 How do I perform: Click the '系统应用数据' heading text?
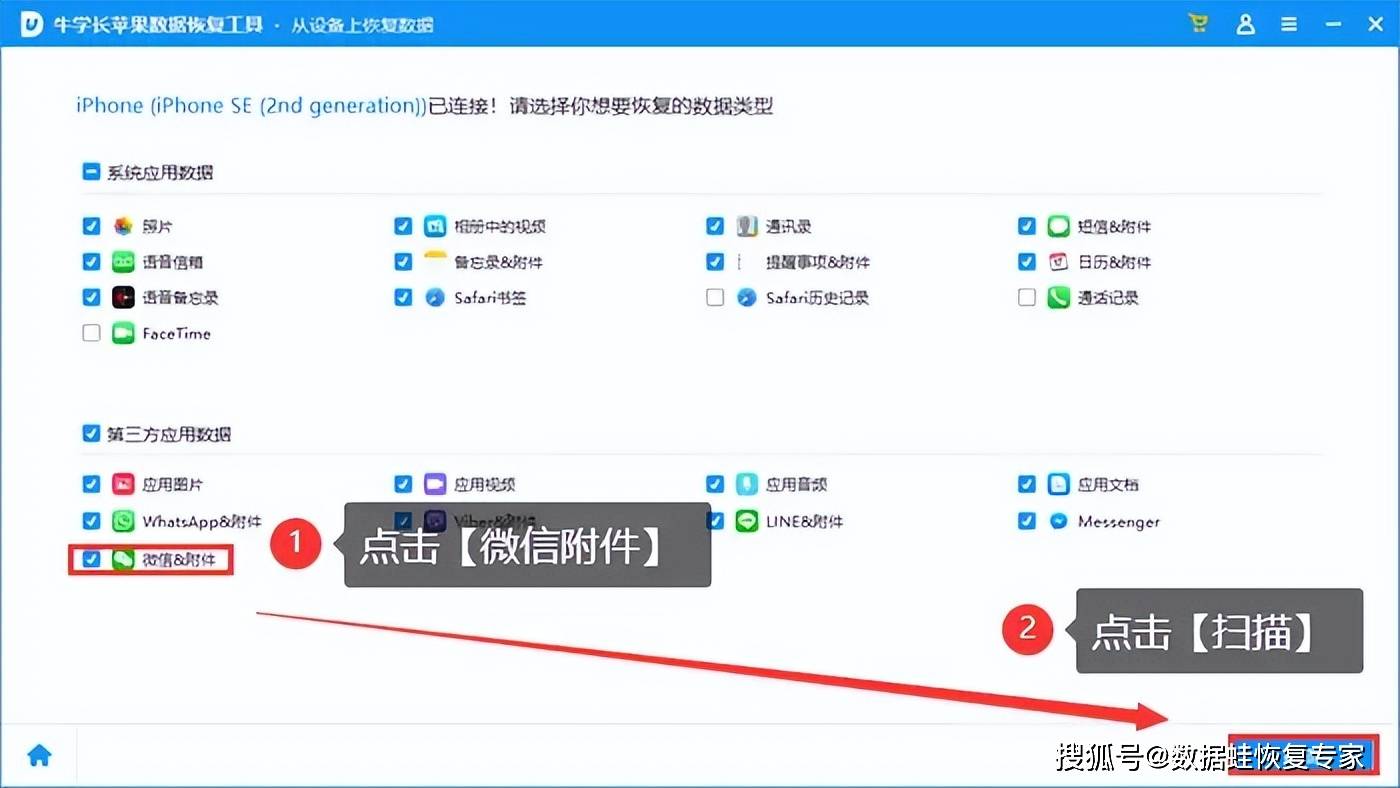[160, 172]
